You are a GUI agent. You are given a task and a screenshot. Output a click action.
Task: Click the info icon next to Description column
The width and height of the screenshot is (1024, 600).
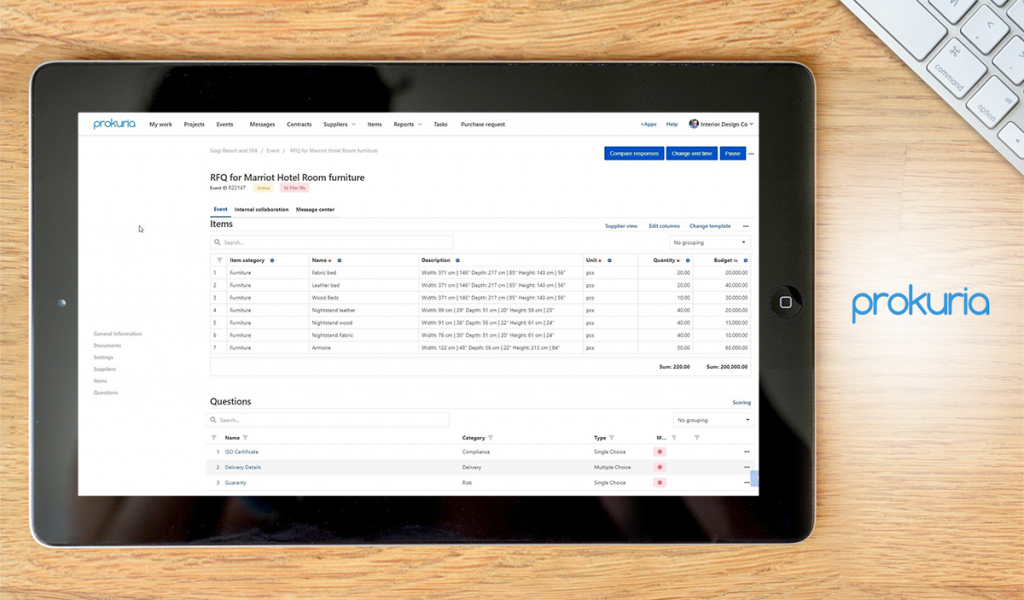tap(458, 260)
